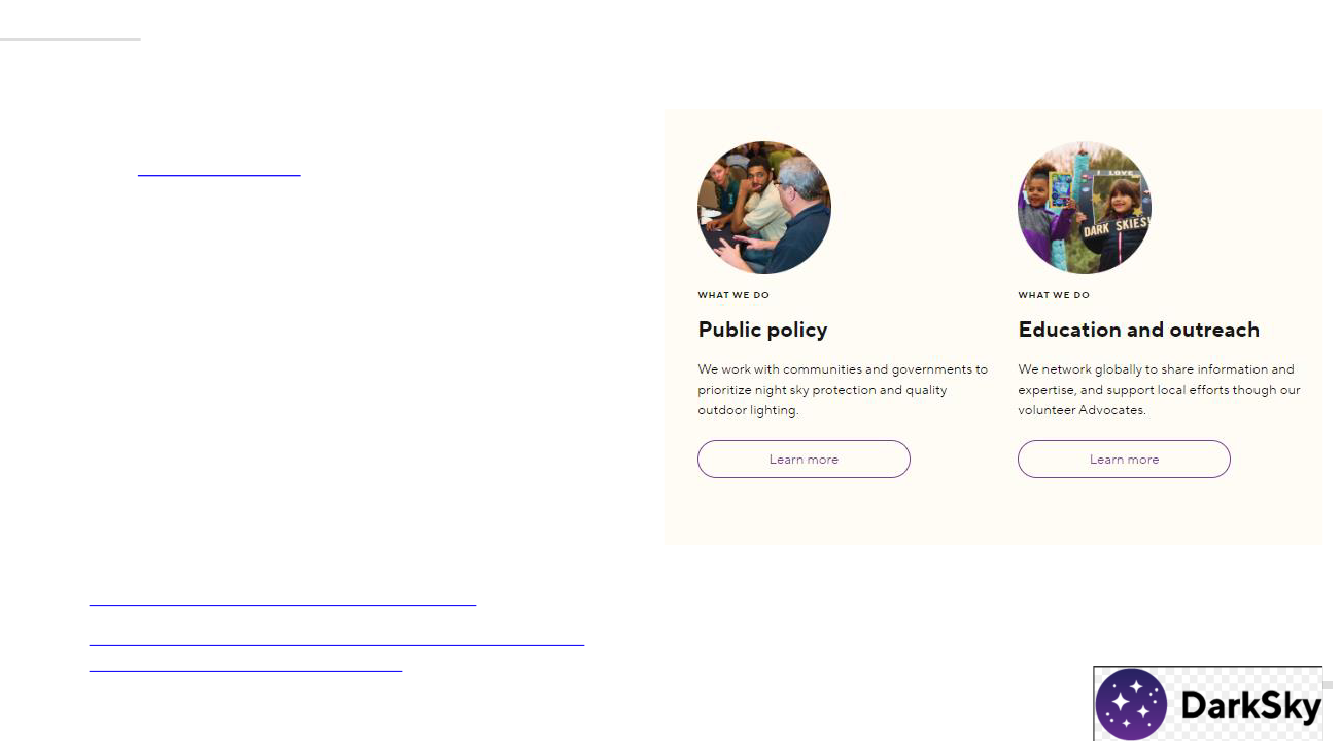Click the WHAT WE DO label above Education and outreach
1333x750 pixels.
click(1054, 295)
